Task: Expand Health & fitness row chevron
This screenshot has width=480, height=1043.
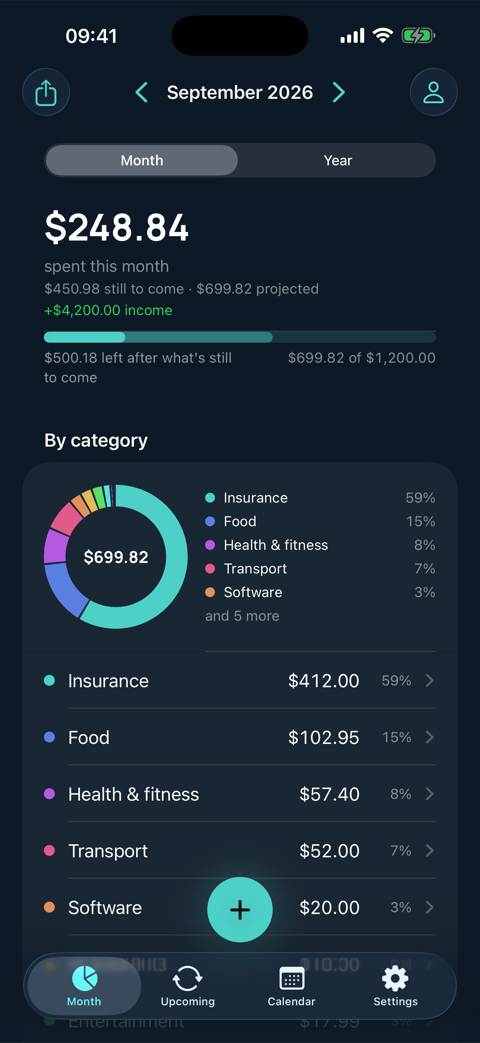Action: coord(429,794)
